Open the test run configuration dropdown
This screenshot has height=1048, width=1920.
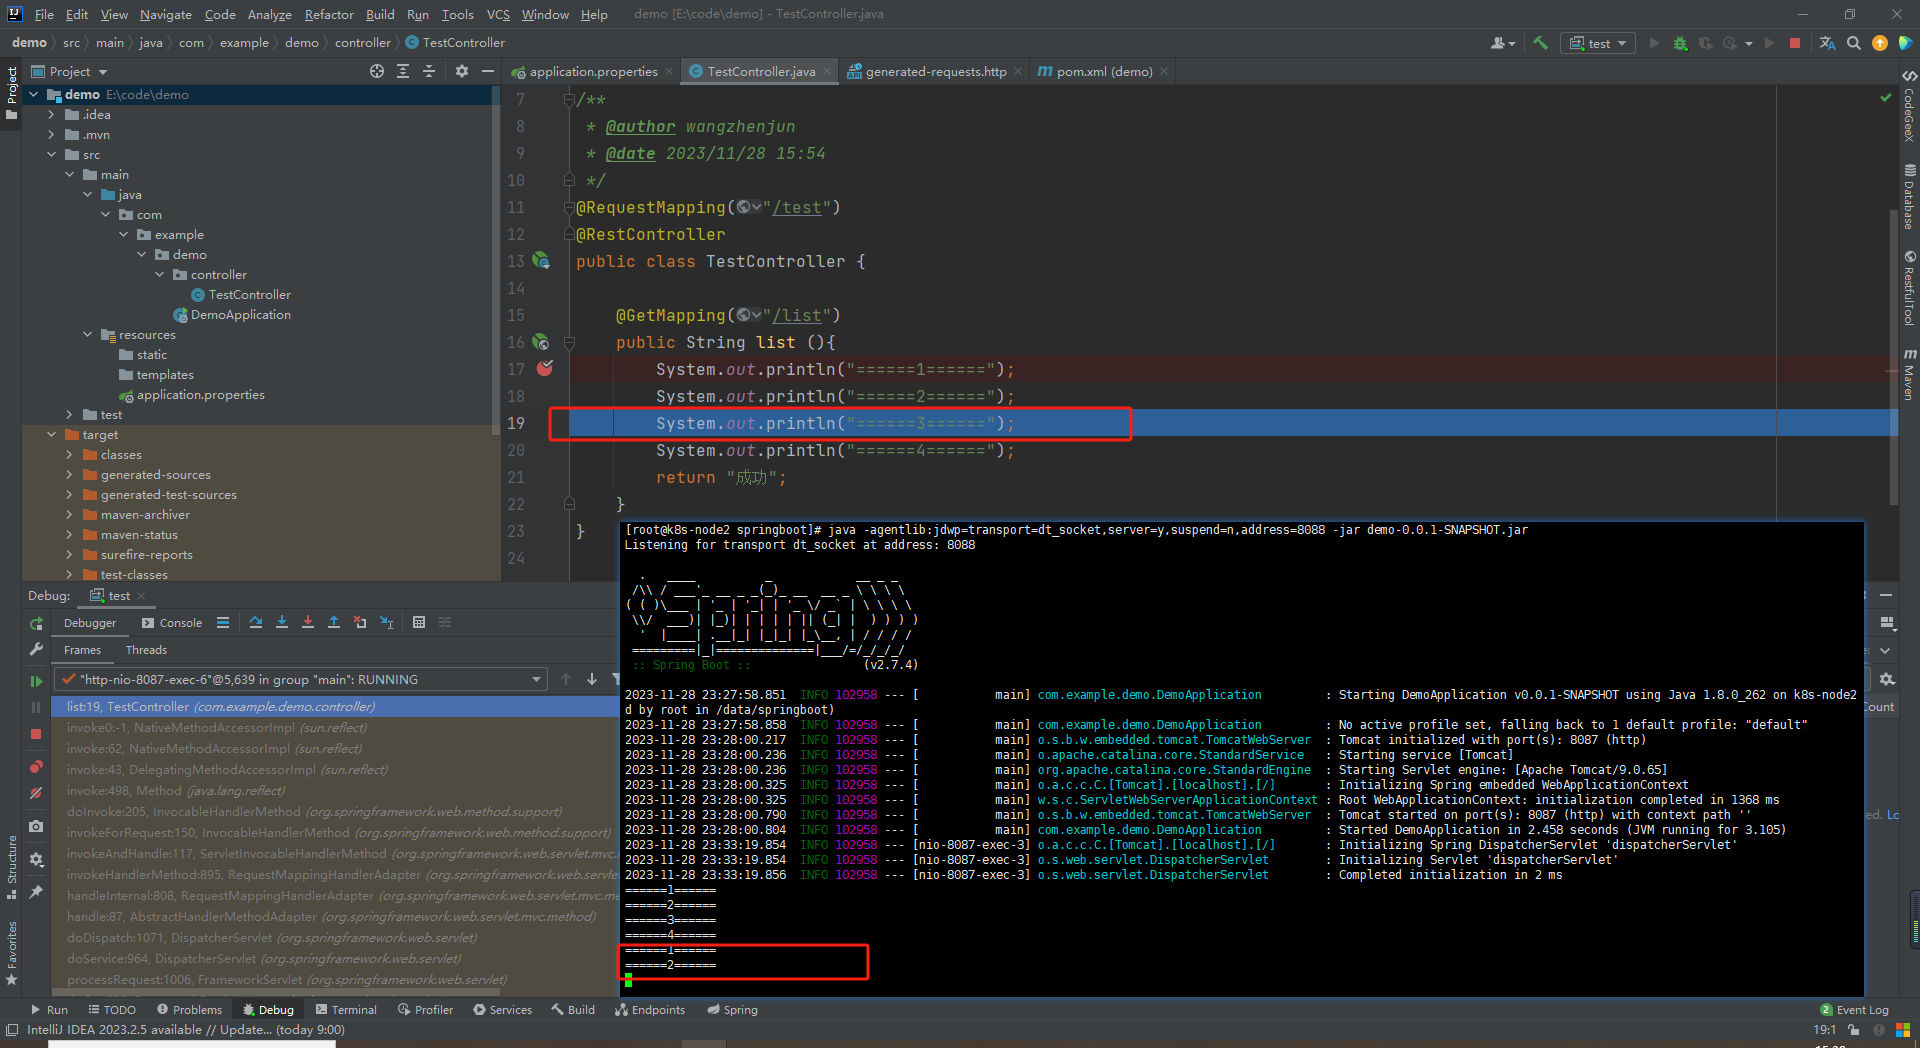(x=1598, y=43)
